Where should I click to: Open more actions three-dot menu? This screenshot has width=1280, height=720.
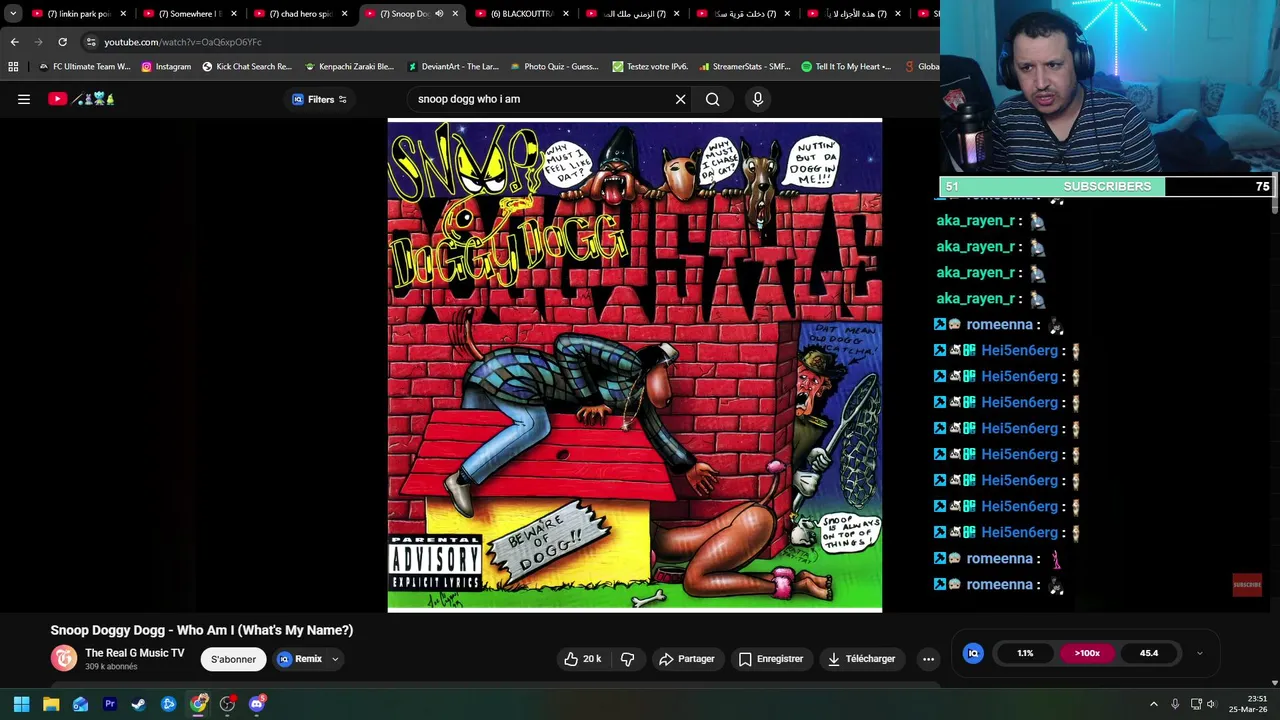point(928,659)
